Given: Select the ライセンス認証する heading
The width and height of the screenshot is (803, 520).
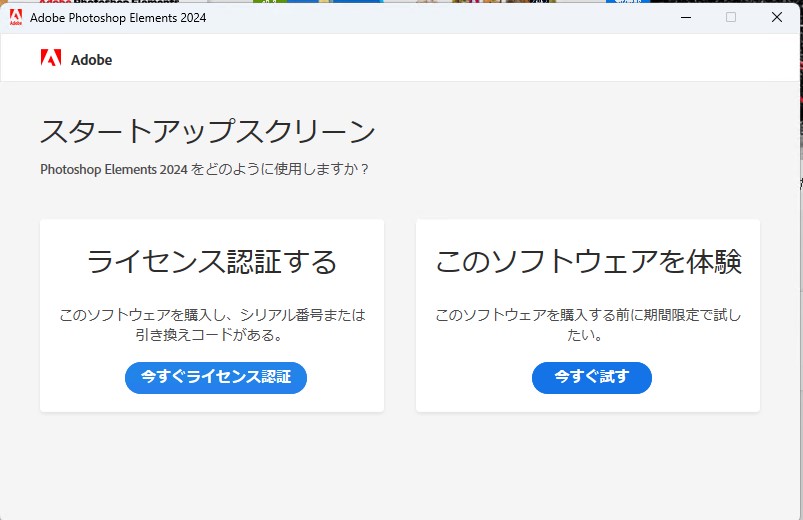Looking at the screenshot, I should (212, 261).
